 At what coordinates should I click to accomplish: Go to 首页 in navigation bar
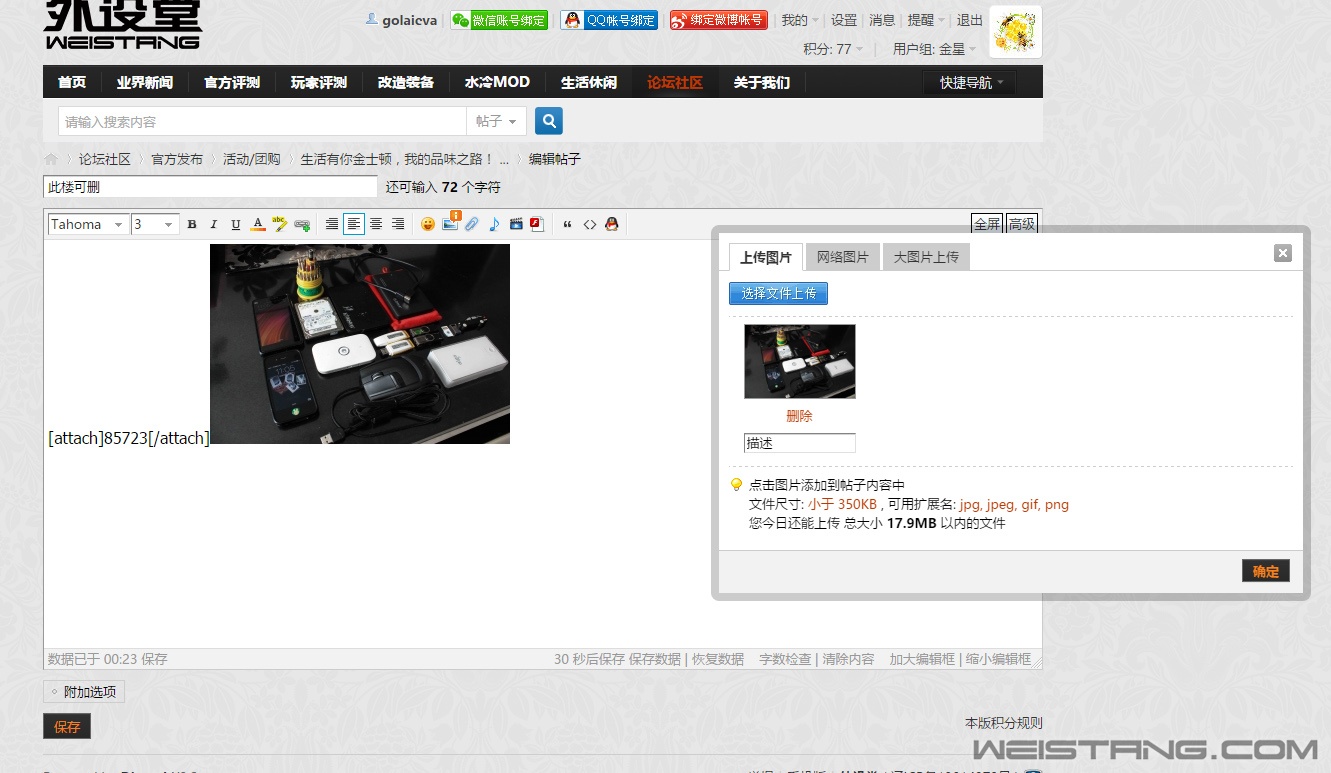(72, 82)
